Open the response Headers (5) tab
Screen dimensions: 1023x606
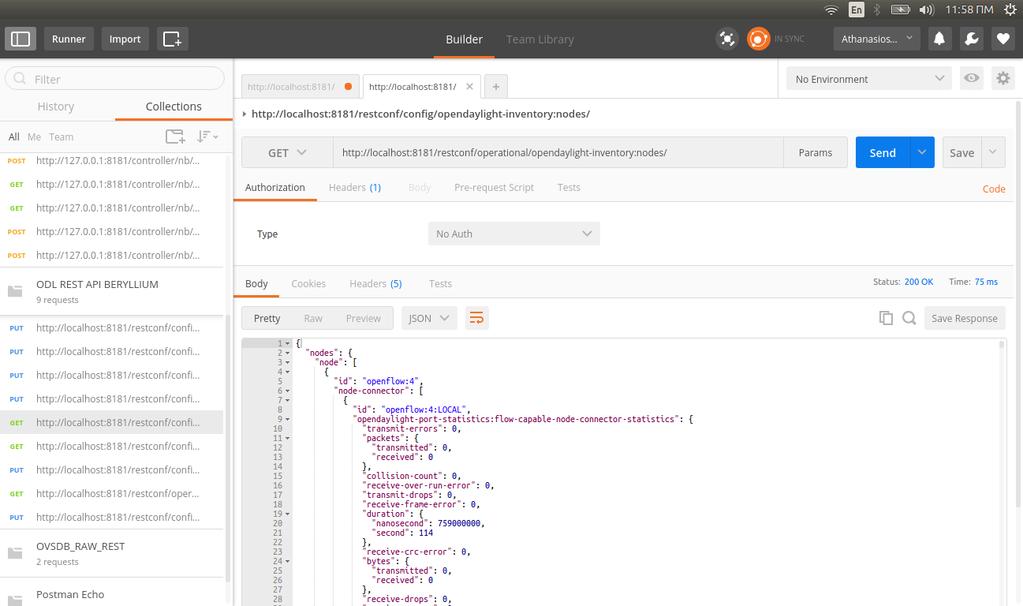[x=376, y=284]
